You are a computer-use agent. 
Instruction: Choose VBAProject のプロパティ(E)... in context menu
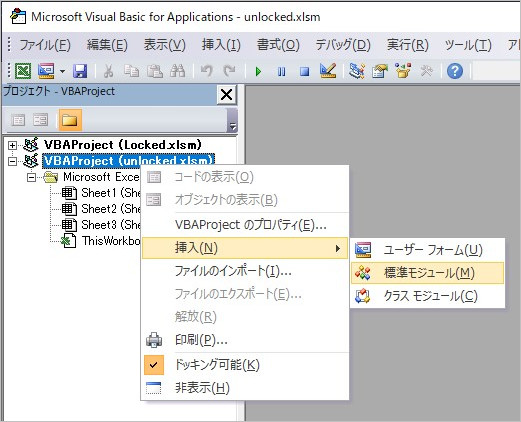pyautogui.click(x=245, y=225)
